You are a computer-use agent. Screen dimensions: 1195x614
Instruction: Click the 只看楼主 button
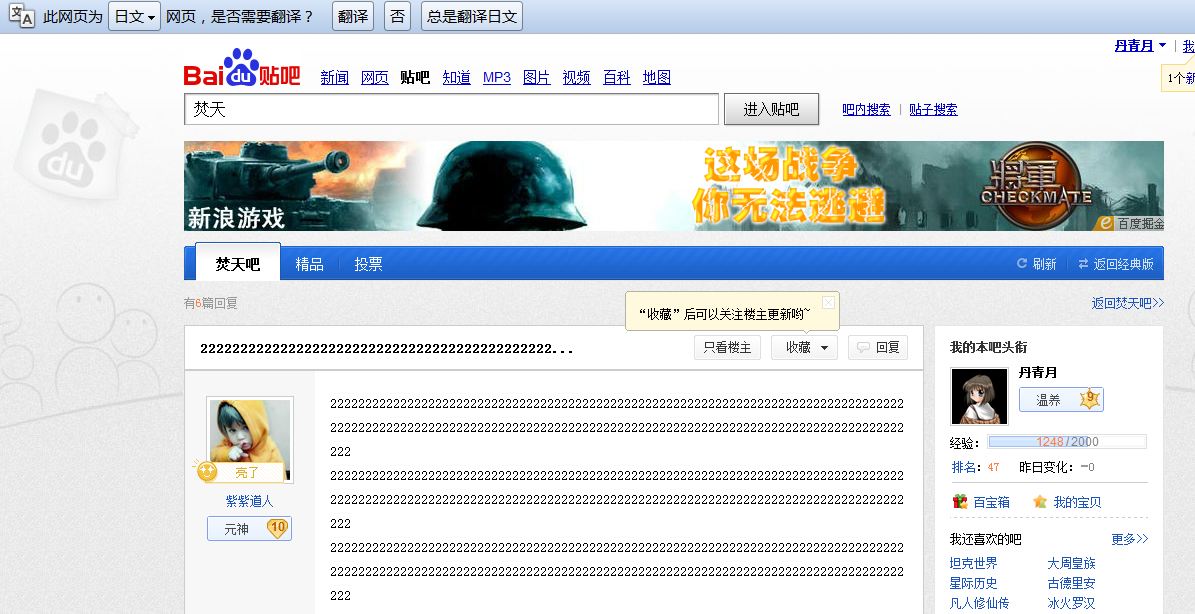point(727,347)
